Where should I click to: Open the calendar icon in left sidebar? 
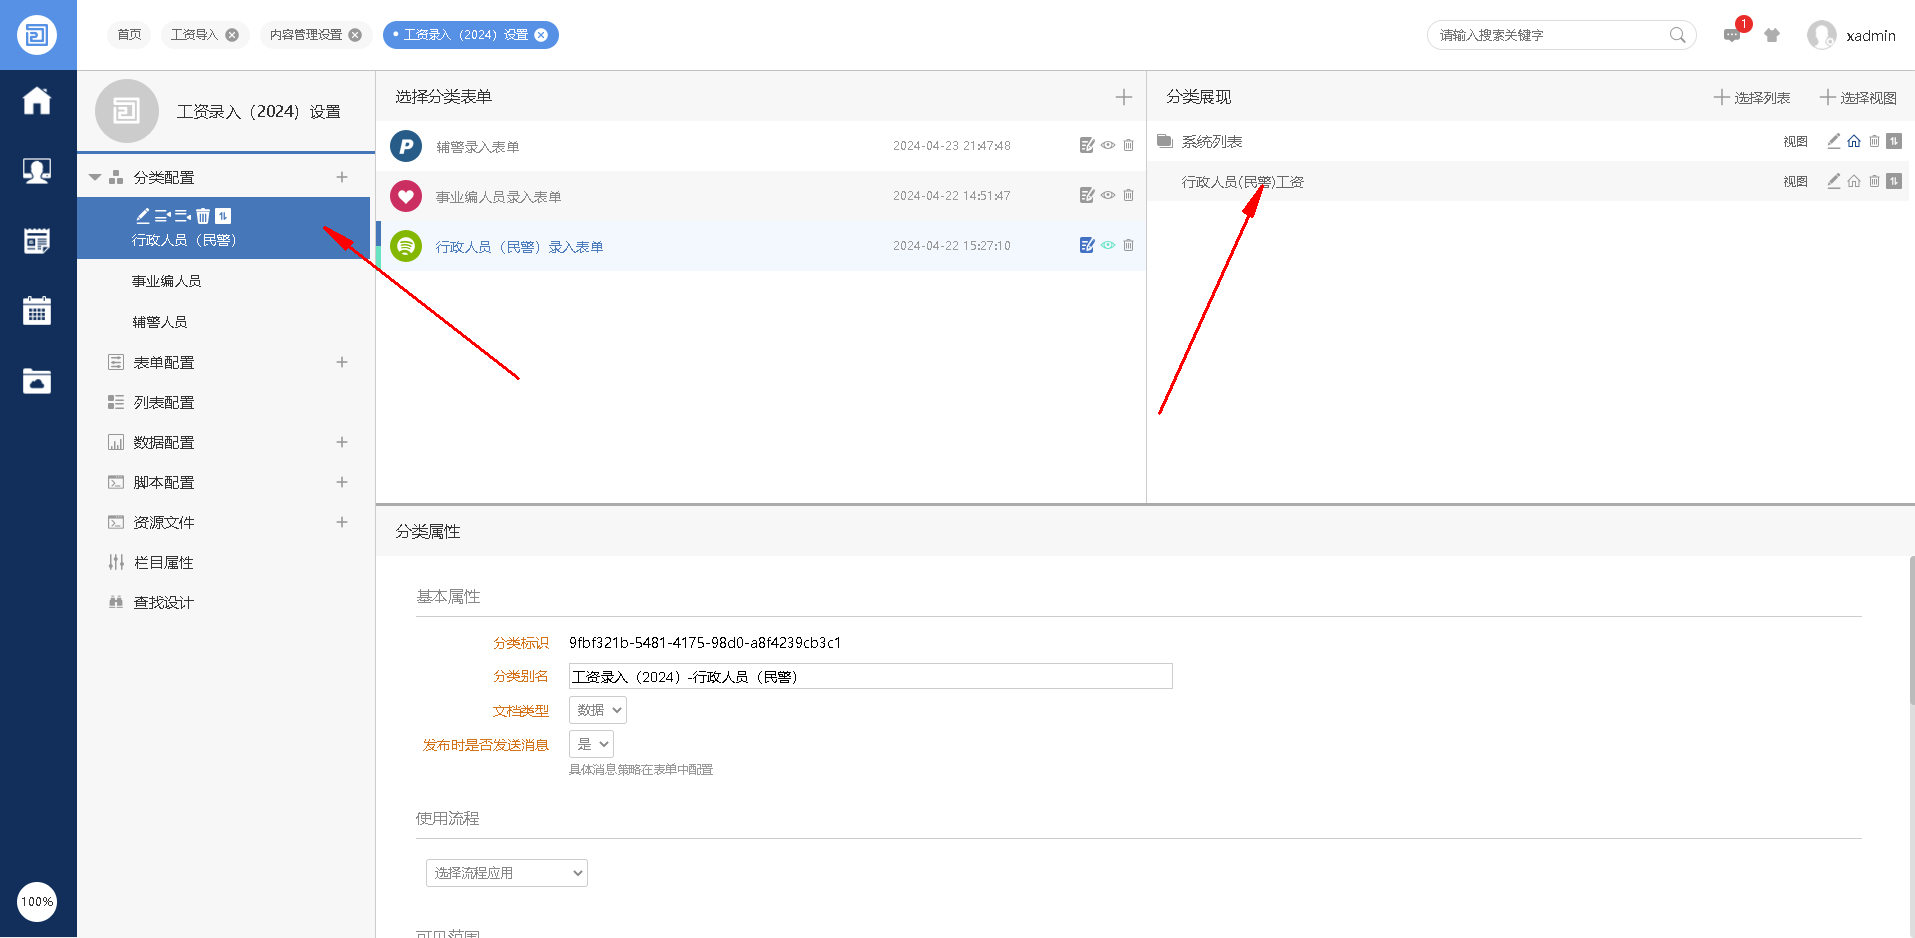(x=37, y=311)
